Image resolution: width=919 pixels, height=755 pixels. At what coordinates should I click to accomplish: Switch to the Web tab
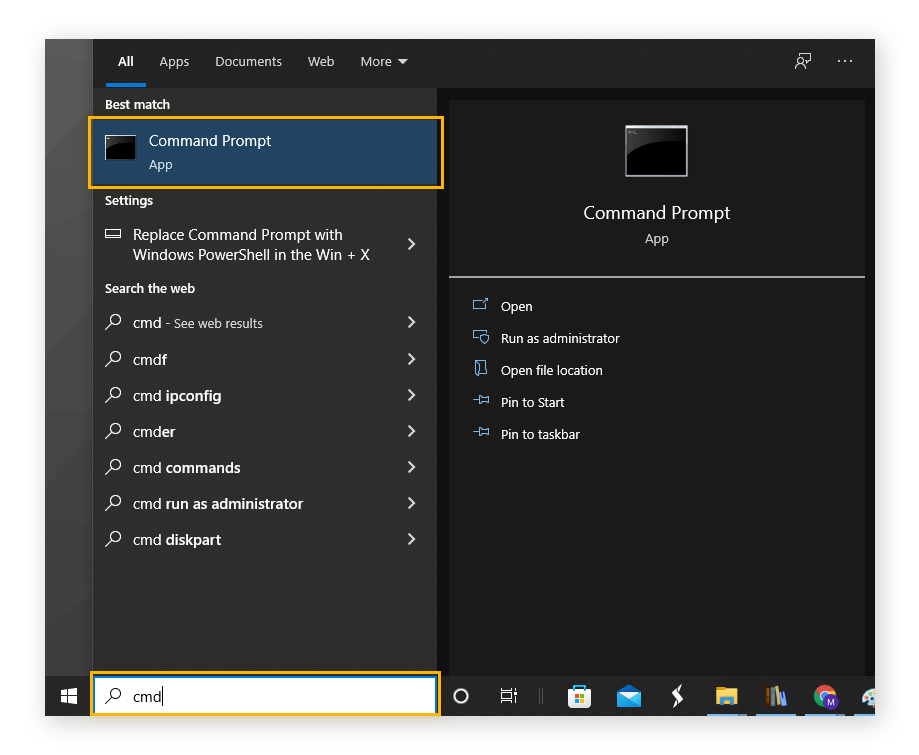(321, 61)
